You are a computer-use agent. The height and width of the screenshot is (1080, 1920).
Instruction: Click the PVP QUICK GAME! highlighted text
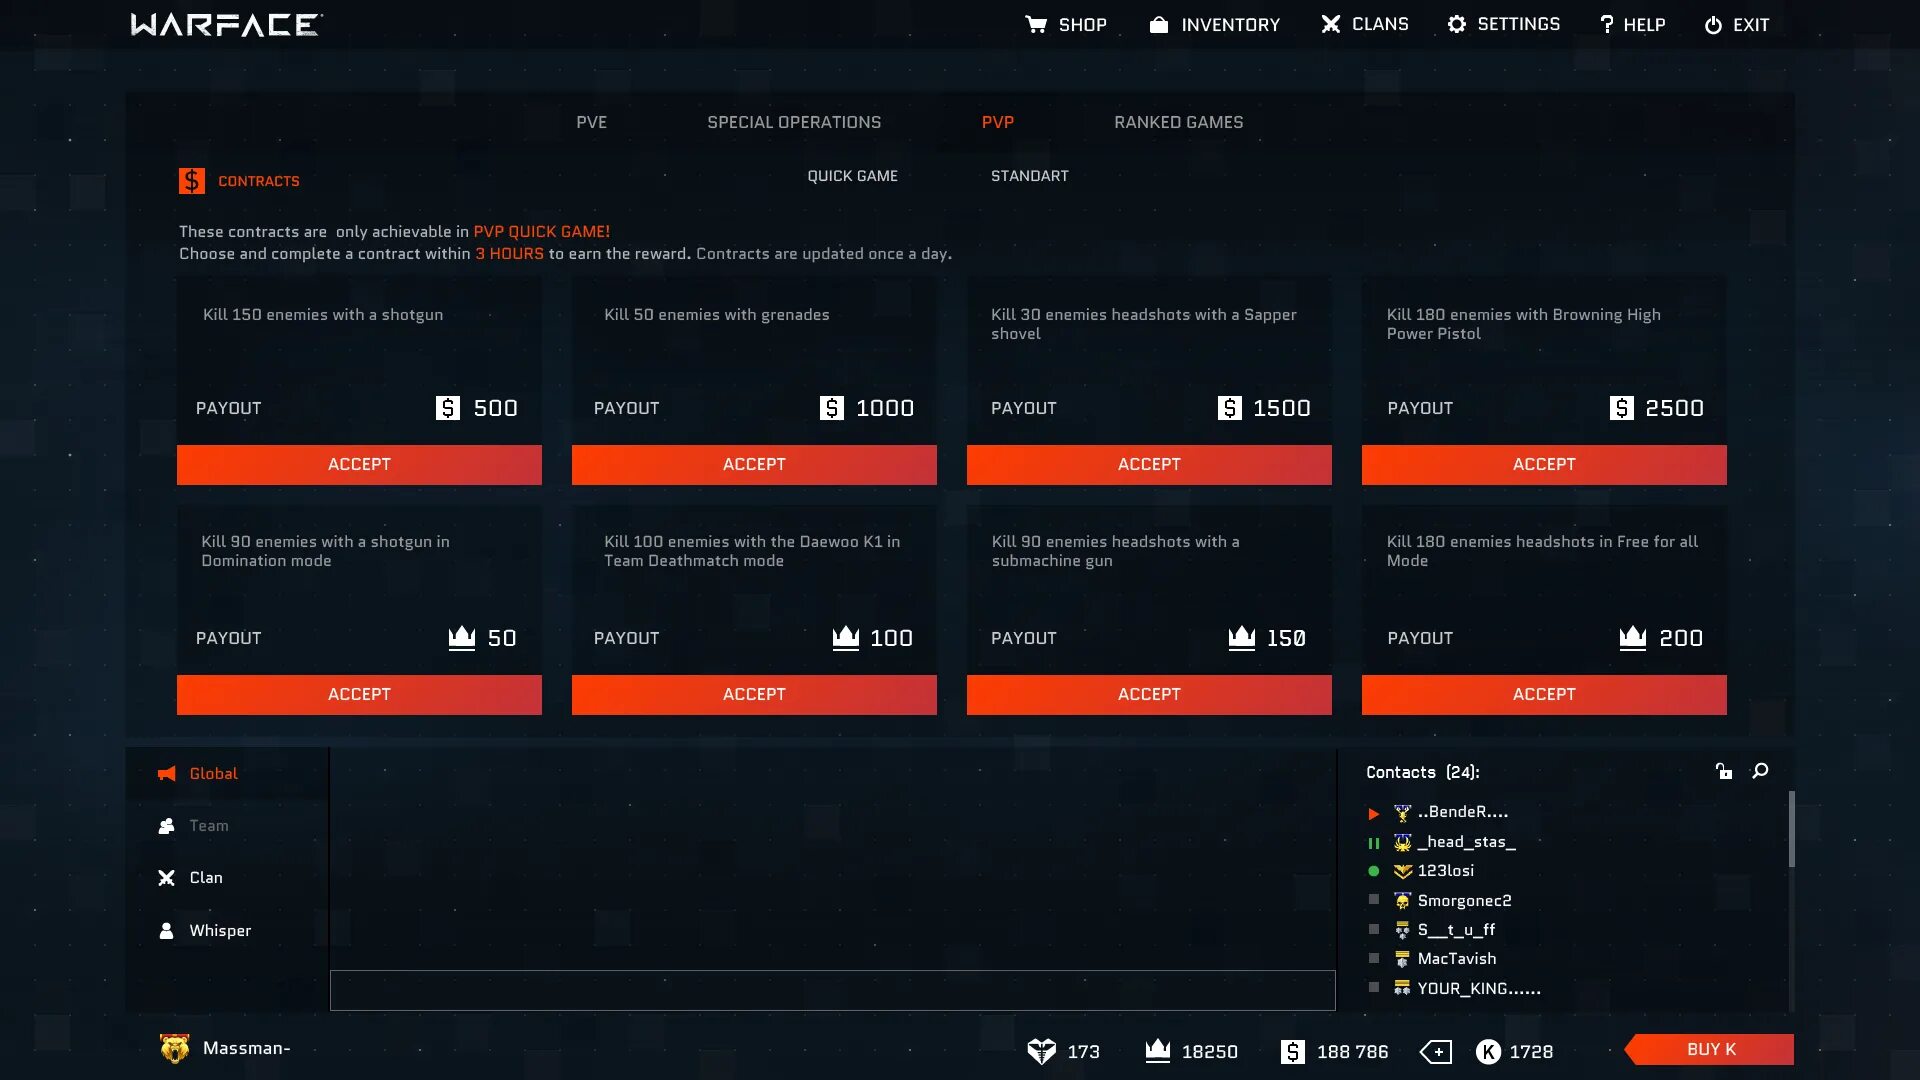point(541,231)
